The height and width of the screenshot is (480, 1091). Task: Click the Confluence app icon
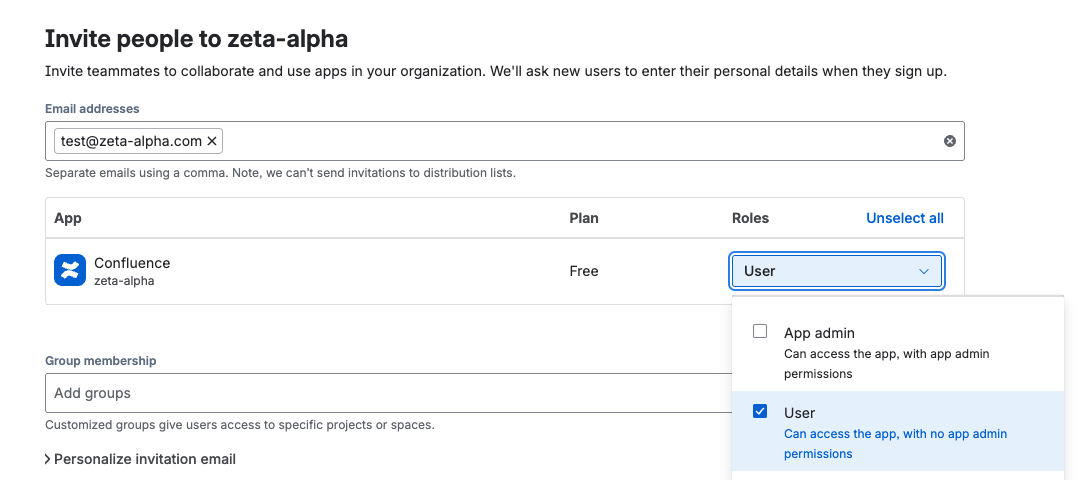70,270
